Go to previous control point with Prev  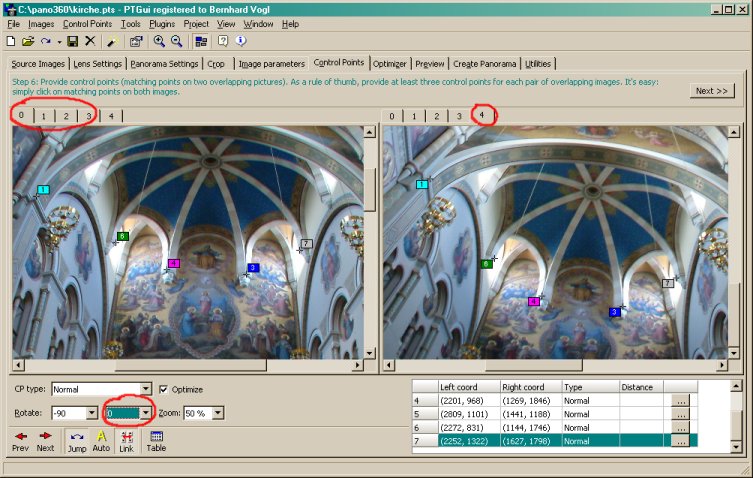20,440
